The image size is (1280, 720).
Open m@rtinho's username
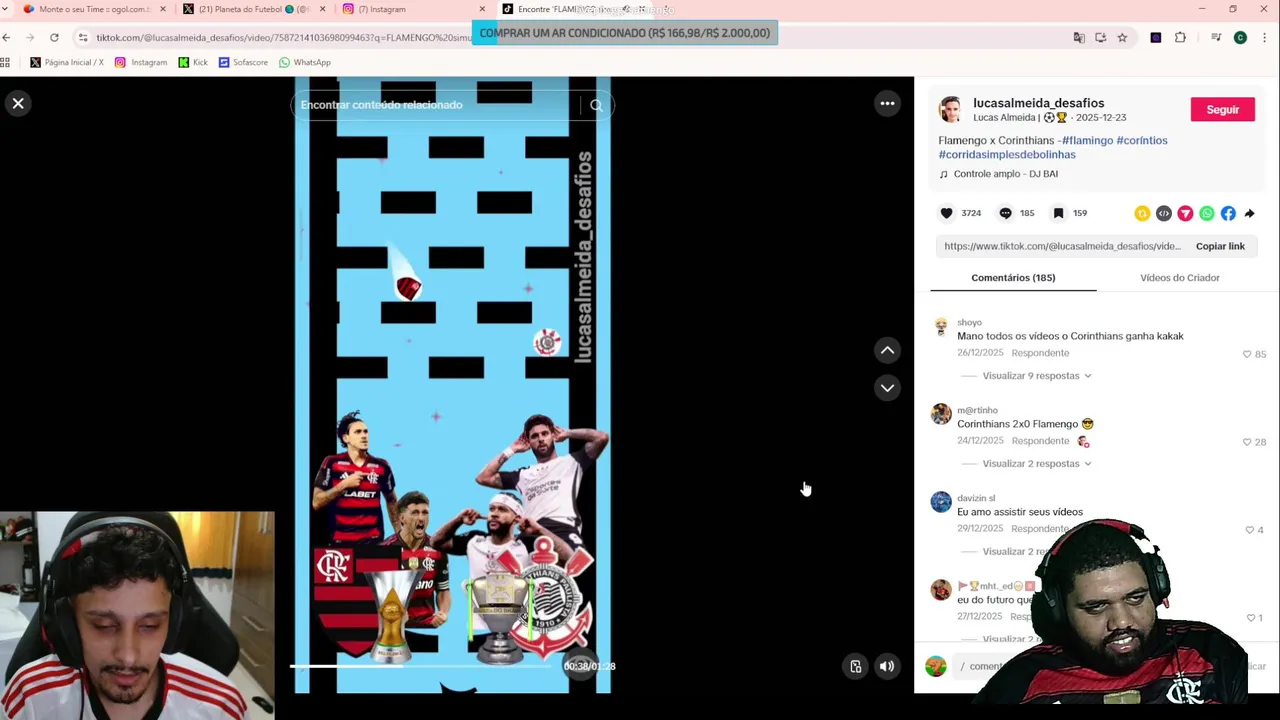[x=977, y=410]
